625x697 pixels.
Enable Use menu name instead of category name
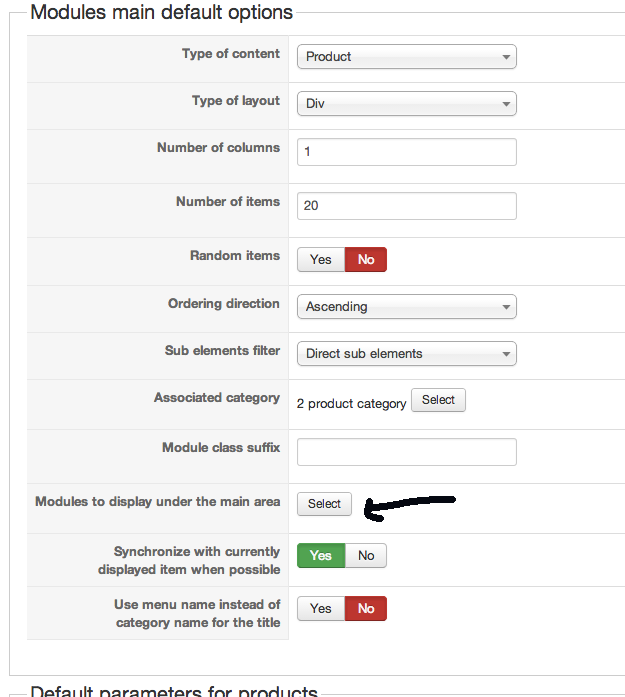[x=321, y=609]
